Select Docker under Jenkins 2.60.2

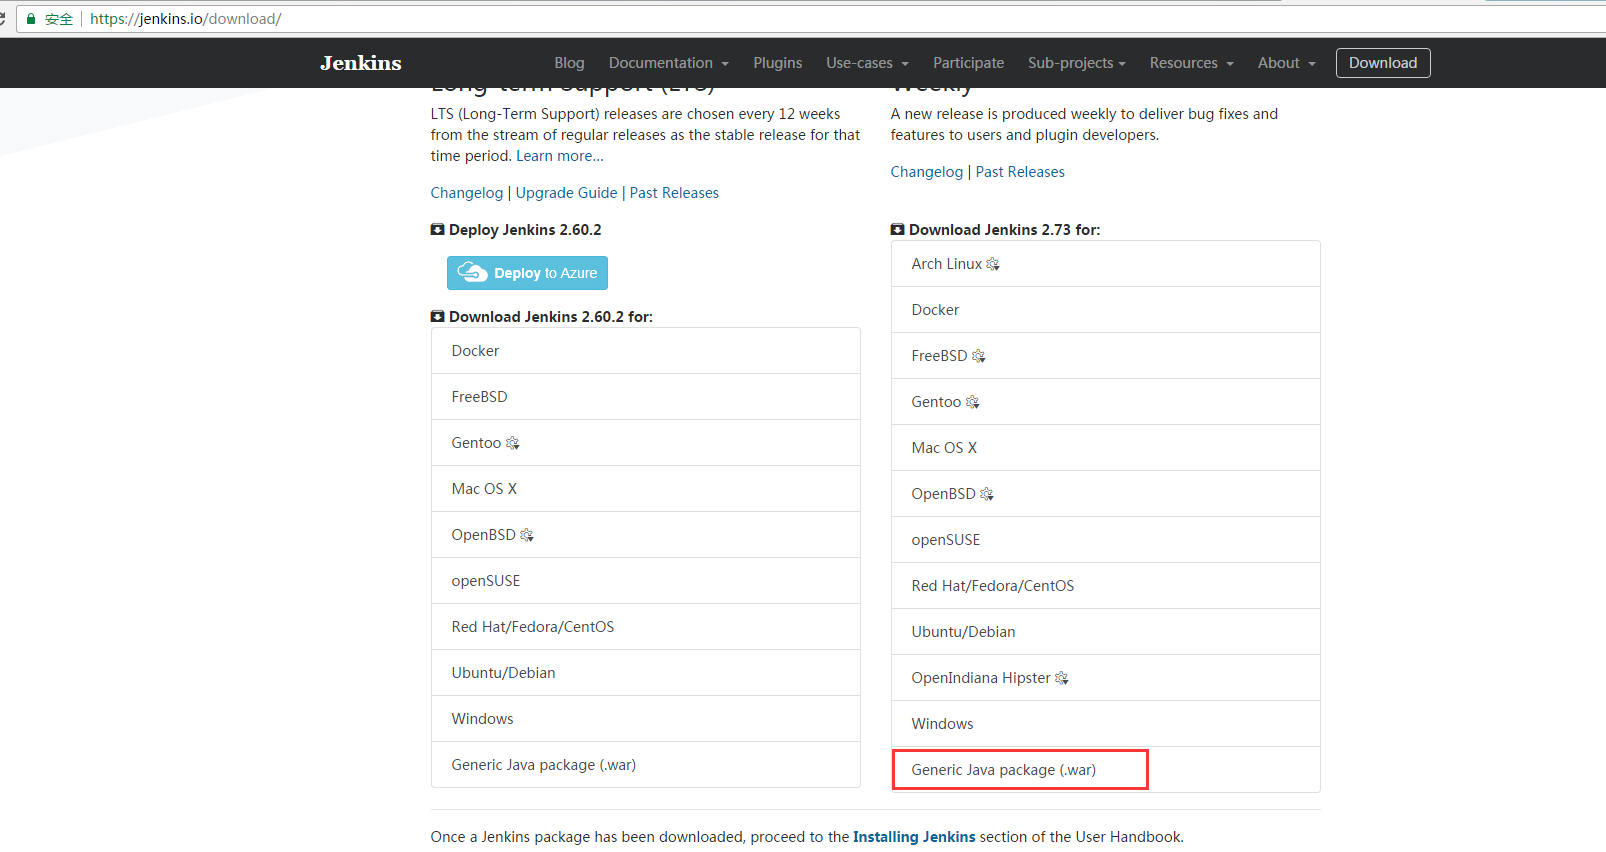646,351
